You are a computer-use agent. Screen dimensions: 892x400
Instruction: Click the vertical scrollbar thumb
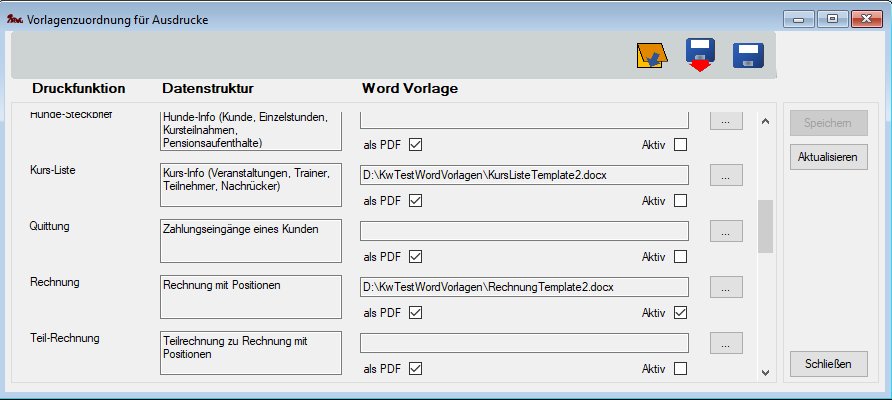click(766, 226)
